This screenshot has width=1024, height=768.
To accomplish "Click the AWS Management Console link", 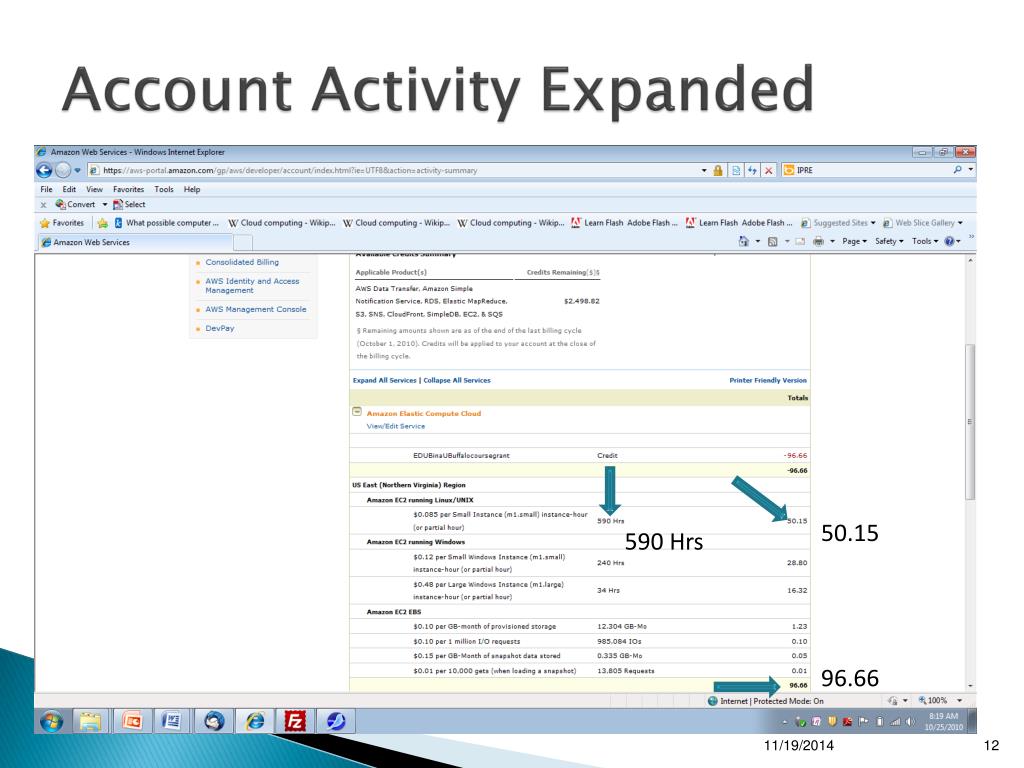I will point(255,309).
